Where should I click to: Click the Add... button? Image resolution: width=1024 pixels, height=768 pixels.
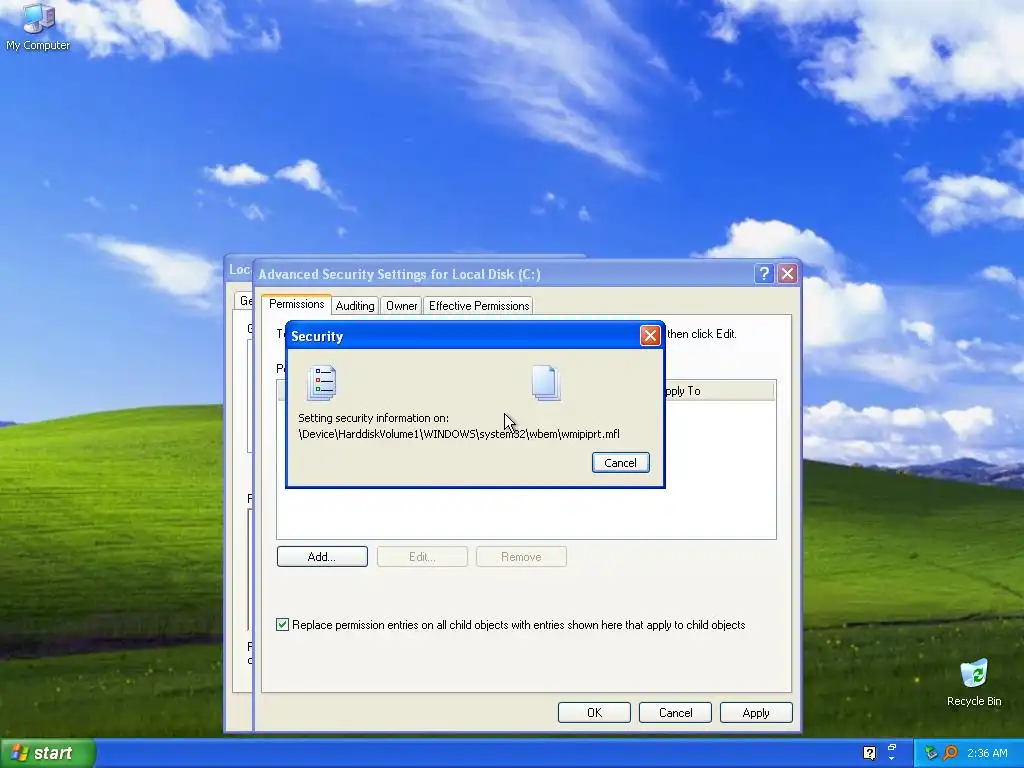coord(322,556)
